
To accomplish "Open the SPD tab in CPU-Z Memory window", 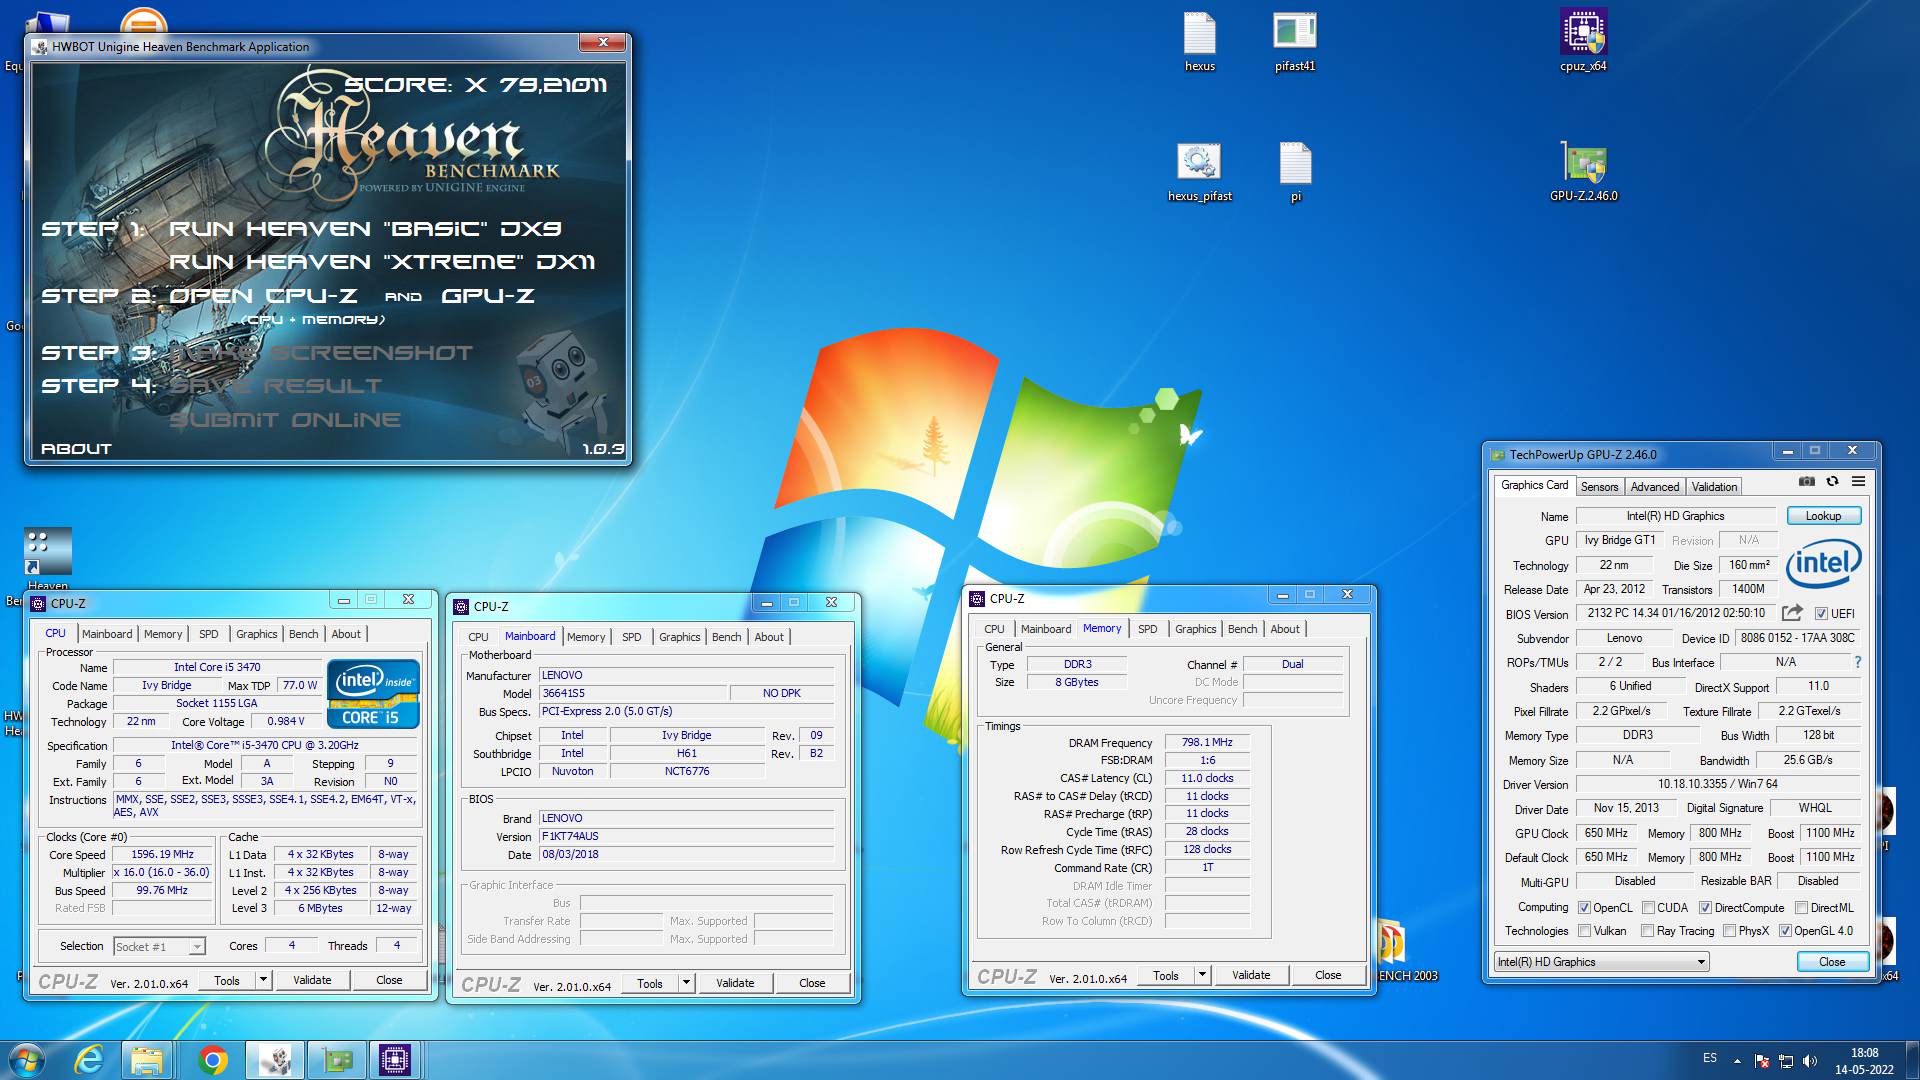I will [1147, 629].
